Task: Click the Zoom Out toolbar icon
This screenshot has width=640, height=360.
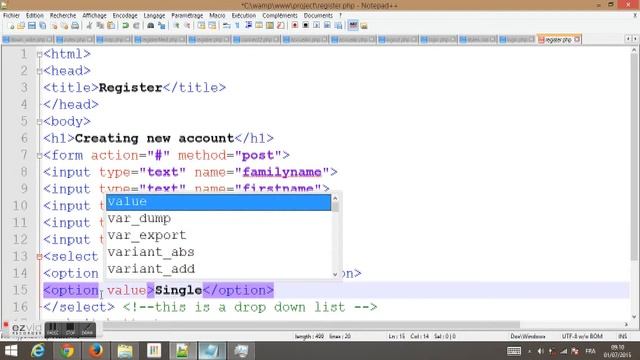Action: coord(187,26)
